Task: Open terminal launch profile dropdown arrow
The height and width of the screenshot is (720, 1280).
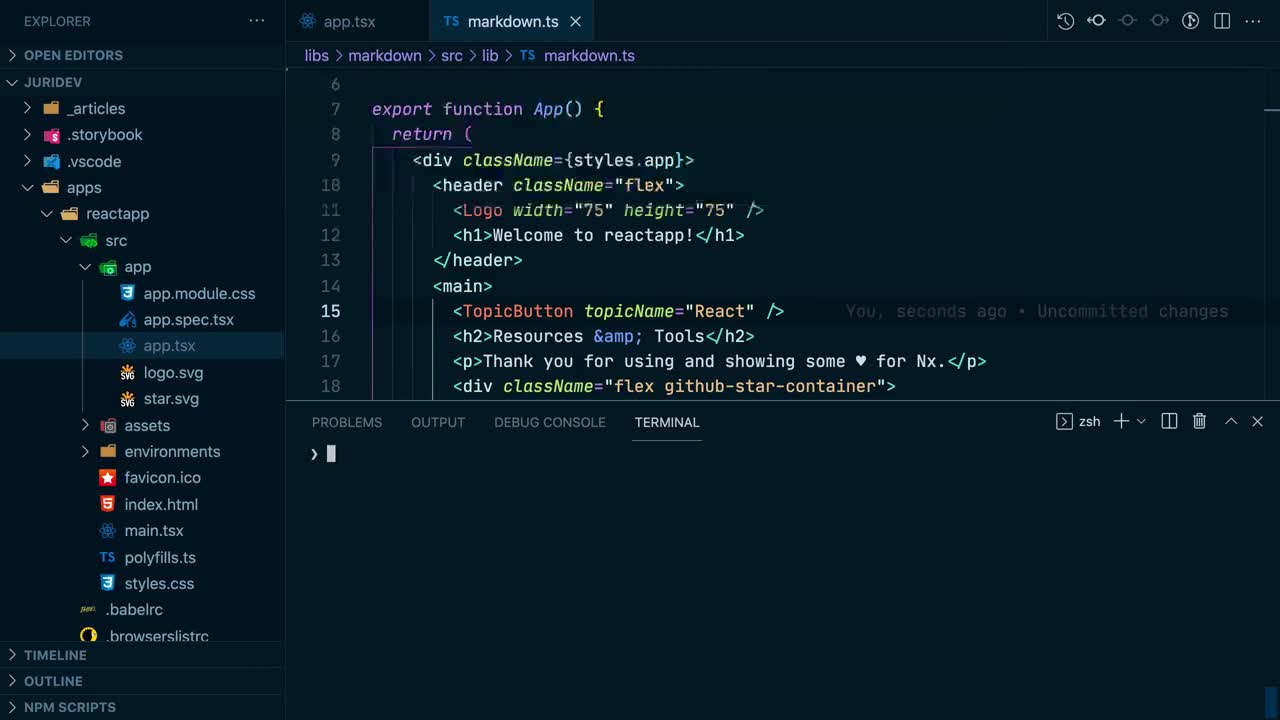Action: (1141, 422)
